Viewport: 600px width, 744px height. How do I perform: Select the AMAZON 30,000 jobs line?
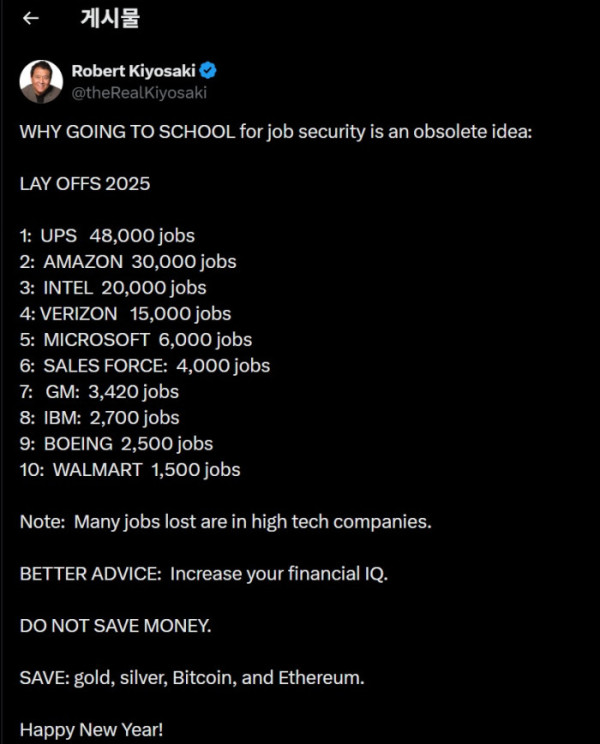(128, 262)
